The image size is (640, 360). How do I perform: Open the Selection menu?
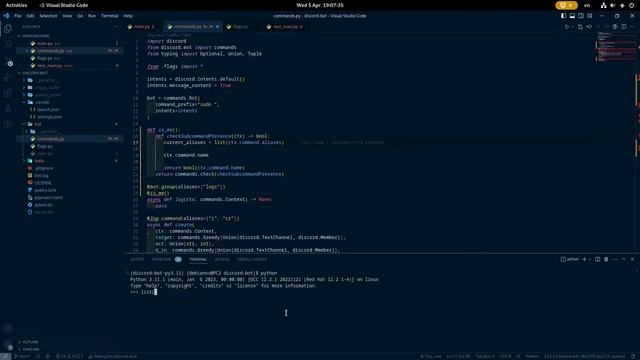48,16
